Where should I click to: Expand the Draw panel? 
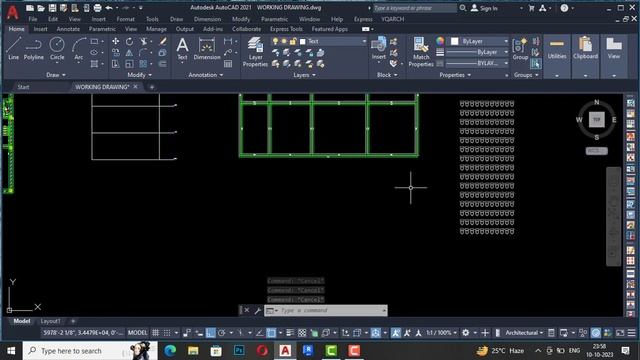coord(56,75)
